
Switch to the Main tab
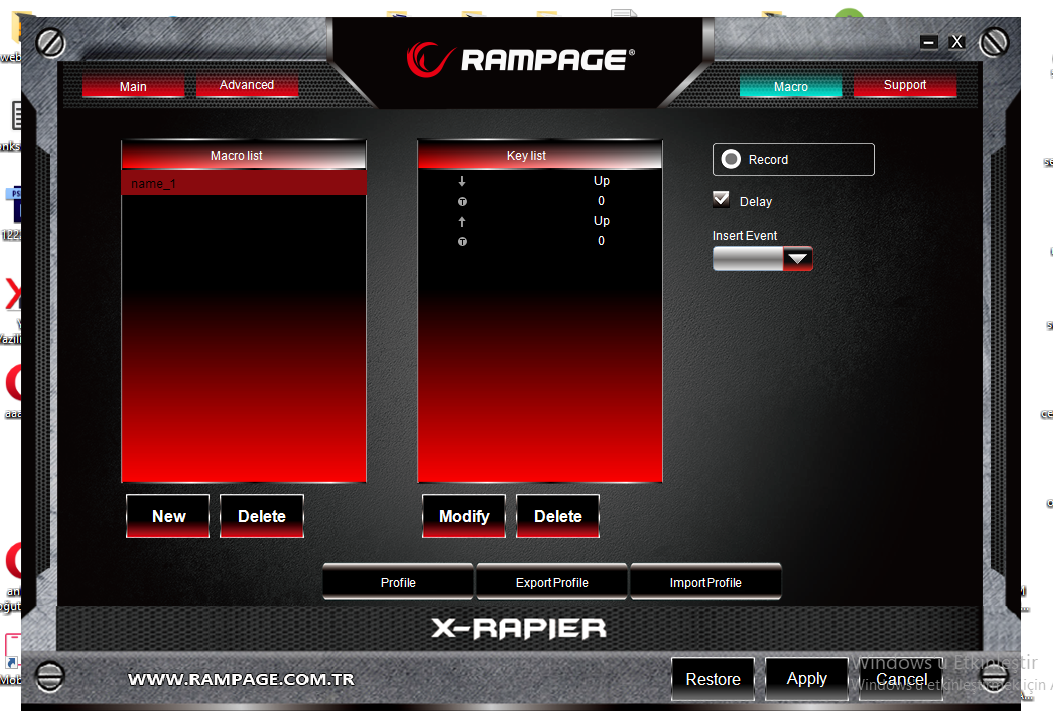pyautogui.click(x=133, y=87)
